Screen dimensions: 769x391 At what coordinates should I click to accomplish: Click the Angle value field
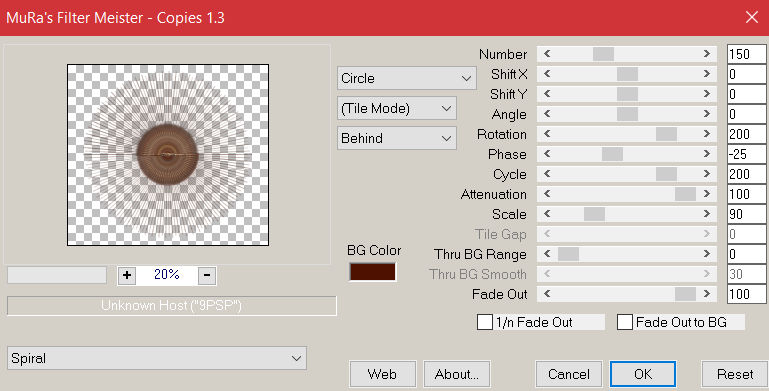point(746,114)
